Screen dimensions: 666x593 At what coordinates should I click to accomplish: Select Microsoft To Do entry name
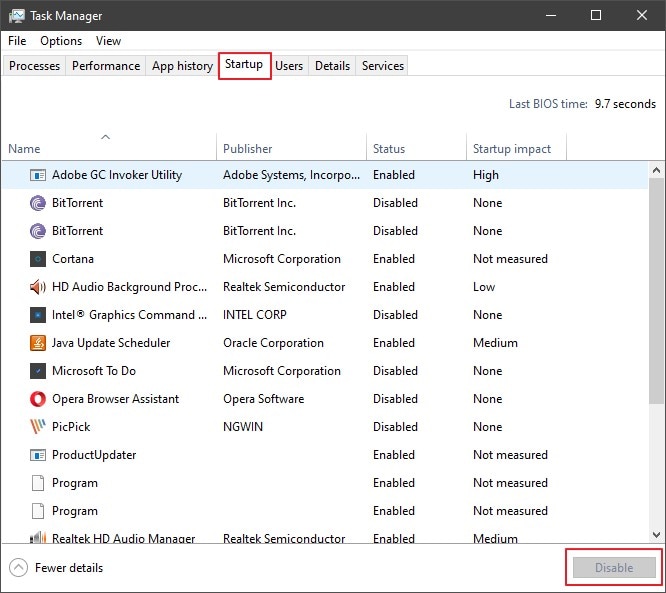click(x=94, y=371)
